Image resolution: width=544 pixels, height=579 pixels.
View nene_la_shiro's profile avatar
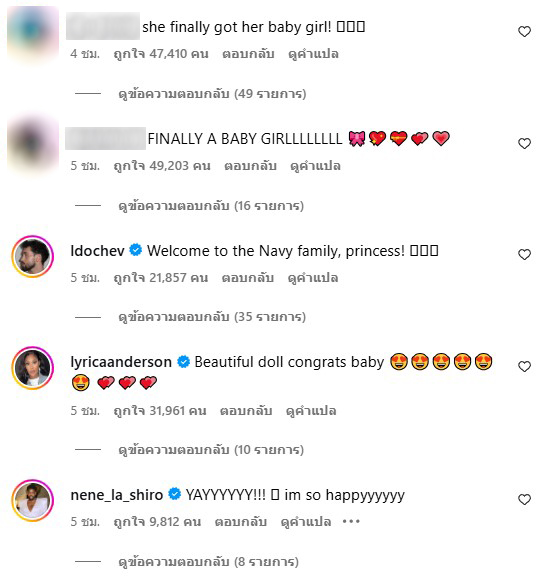click(33, 500)
